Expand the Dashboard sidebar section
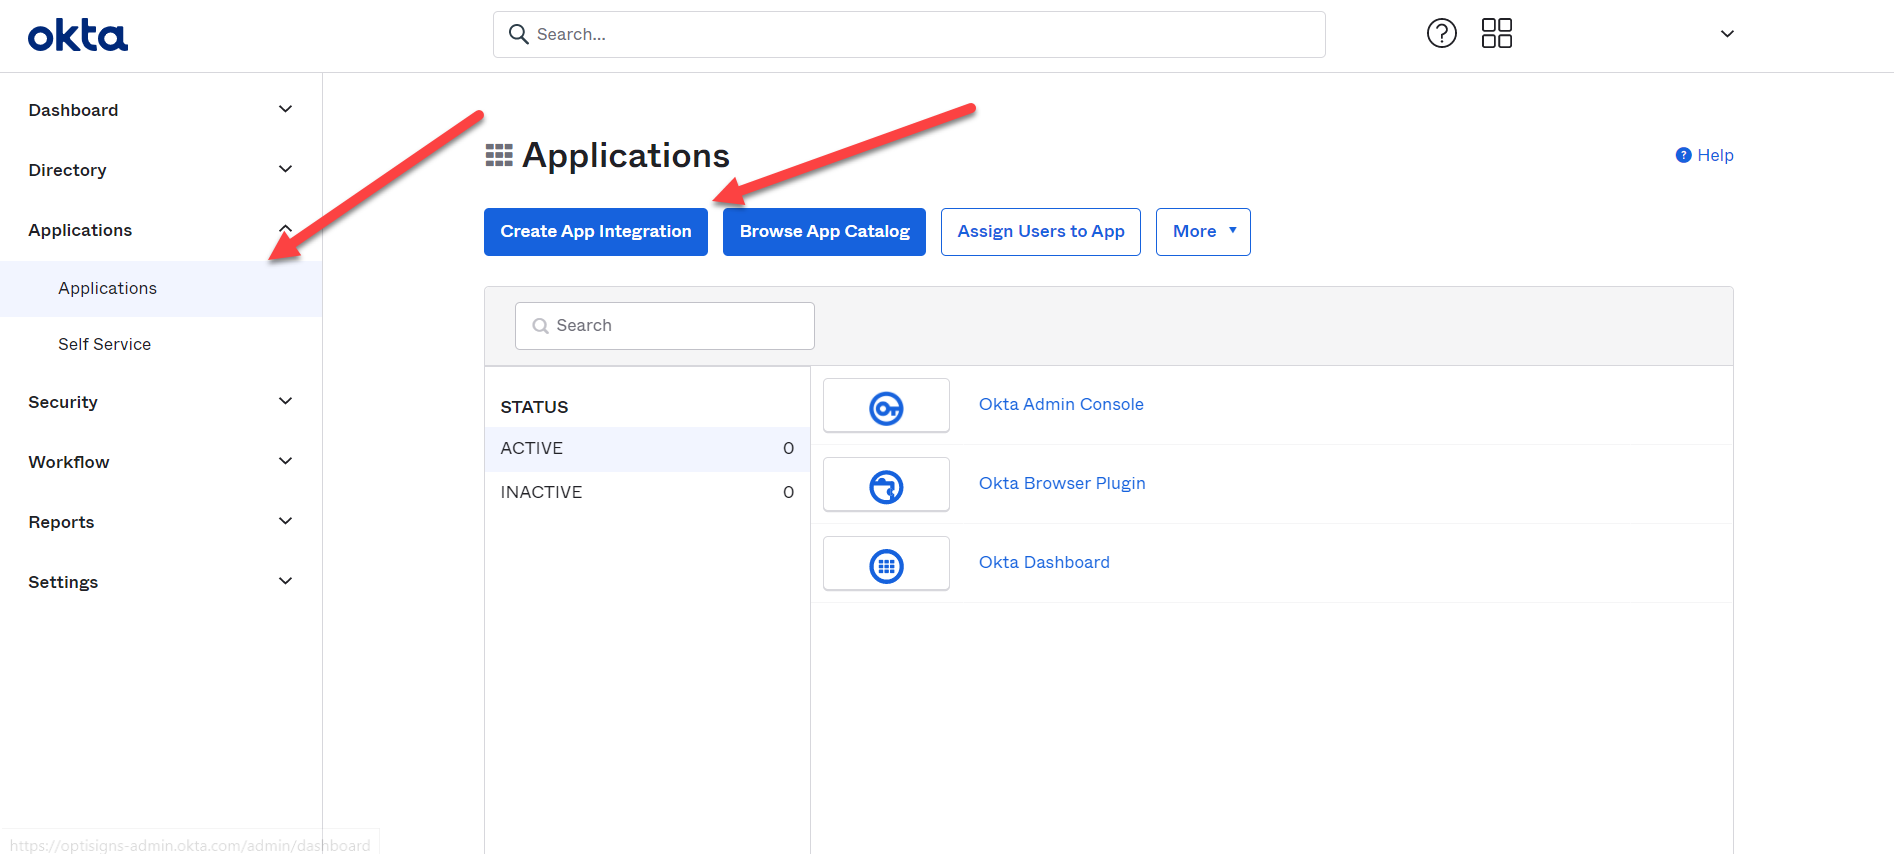Screen dimensions: 1894x854 pos(285,110)
